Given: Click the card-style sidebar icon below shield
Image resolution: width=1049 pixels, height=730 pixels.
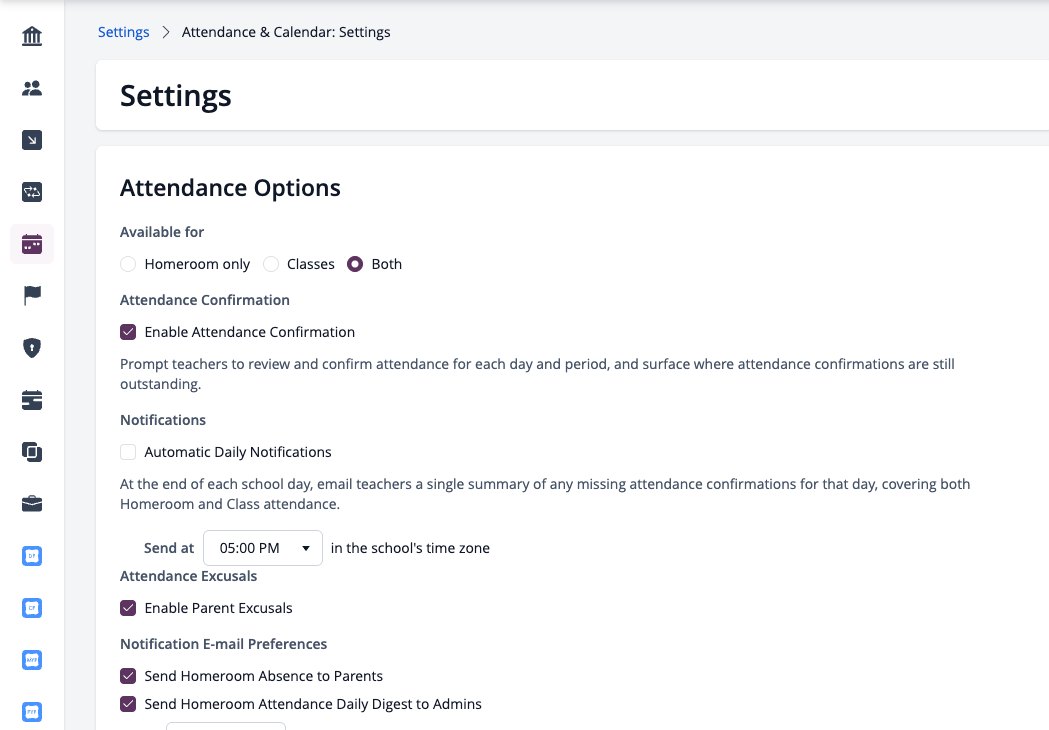Looking at the screenshot, I should point(31,399).
